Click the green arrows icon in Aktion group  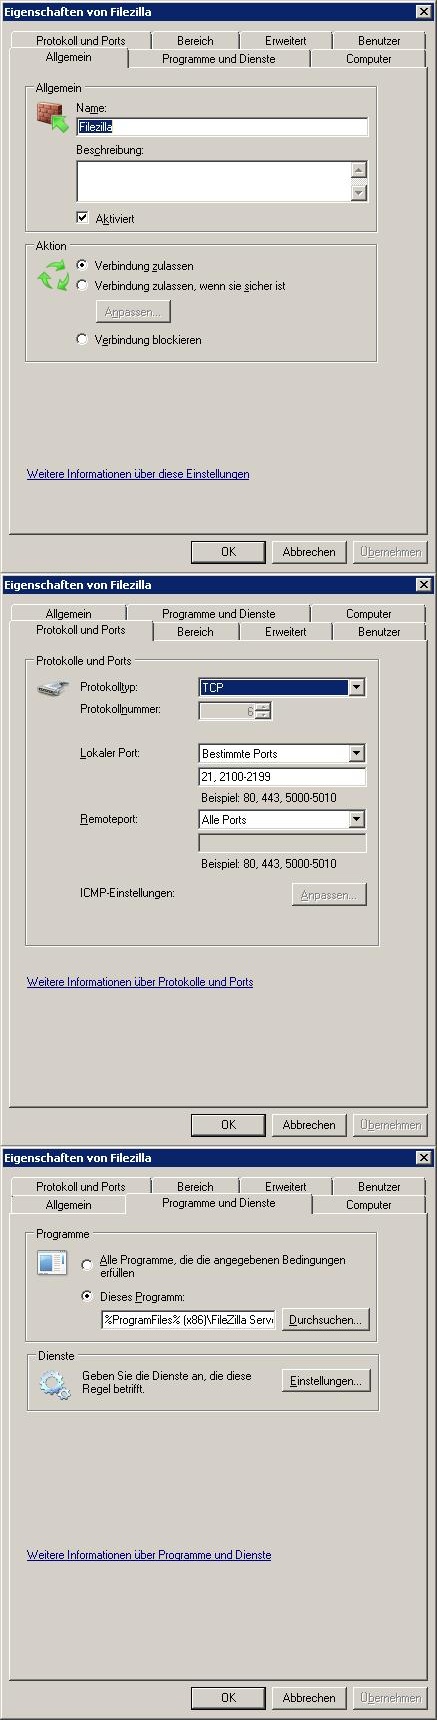(x=52, y=275)
